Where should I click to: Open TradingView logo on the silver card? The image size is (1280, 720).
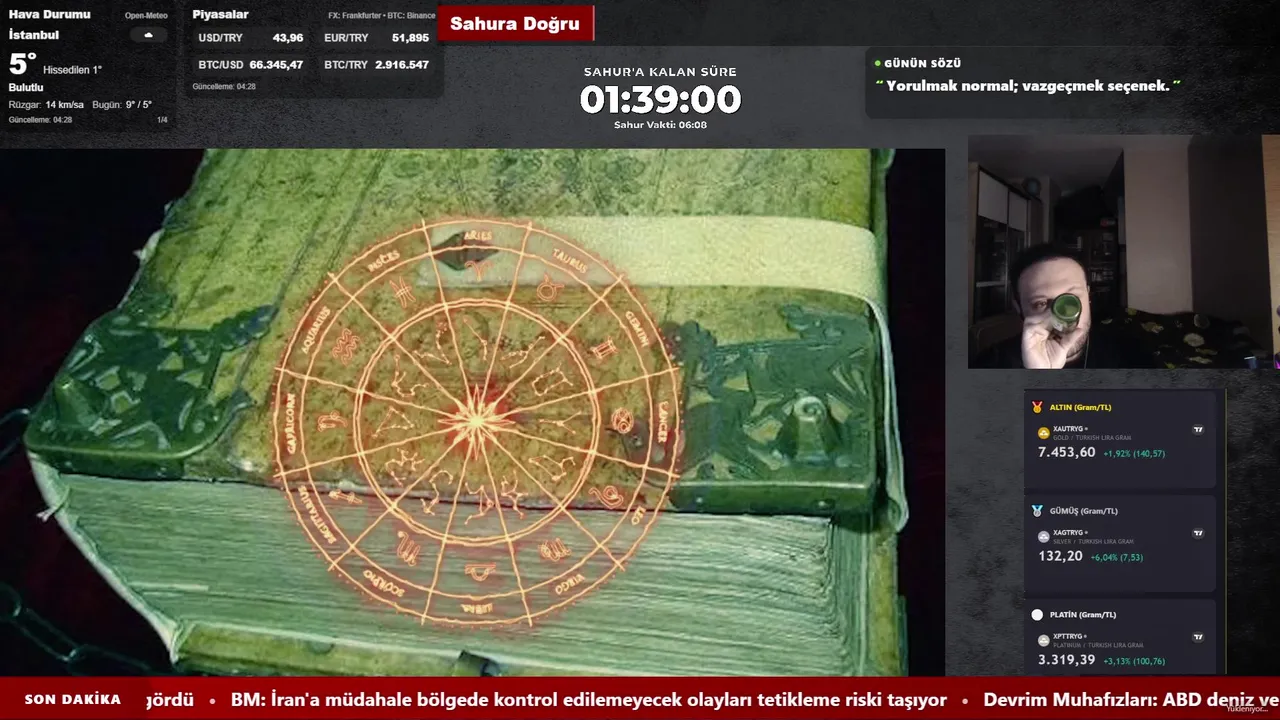point(1198,533)
